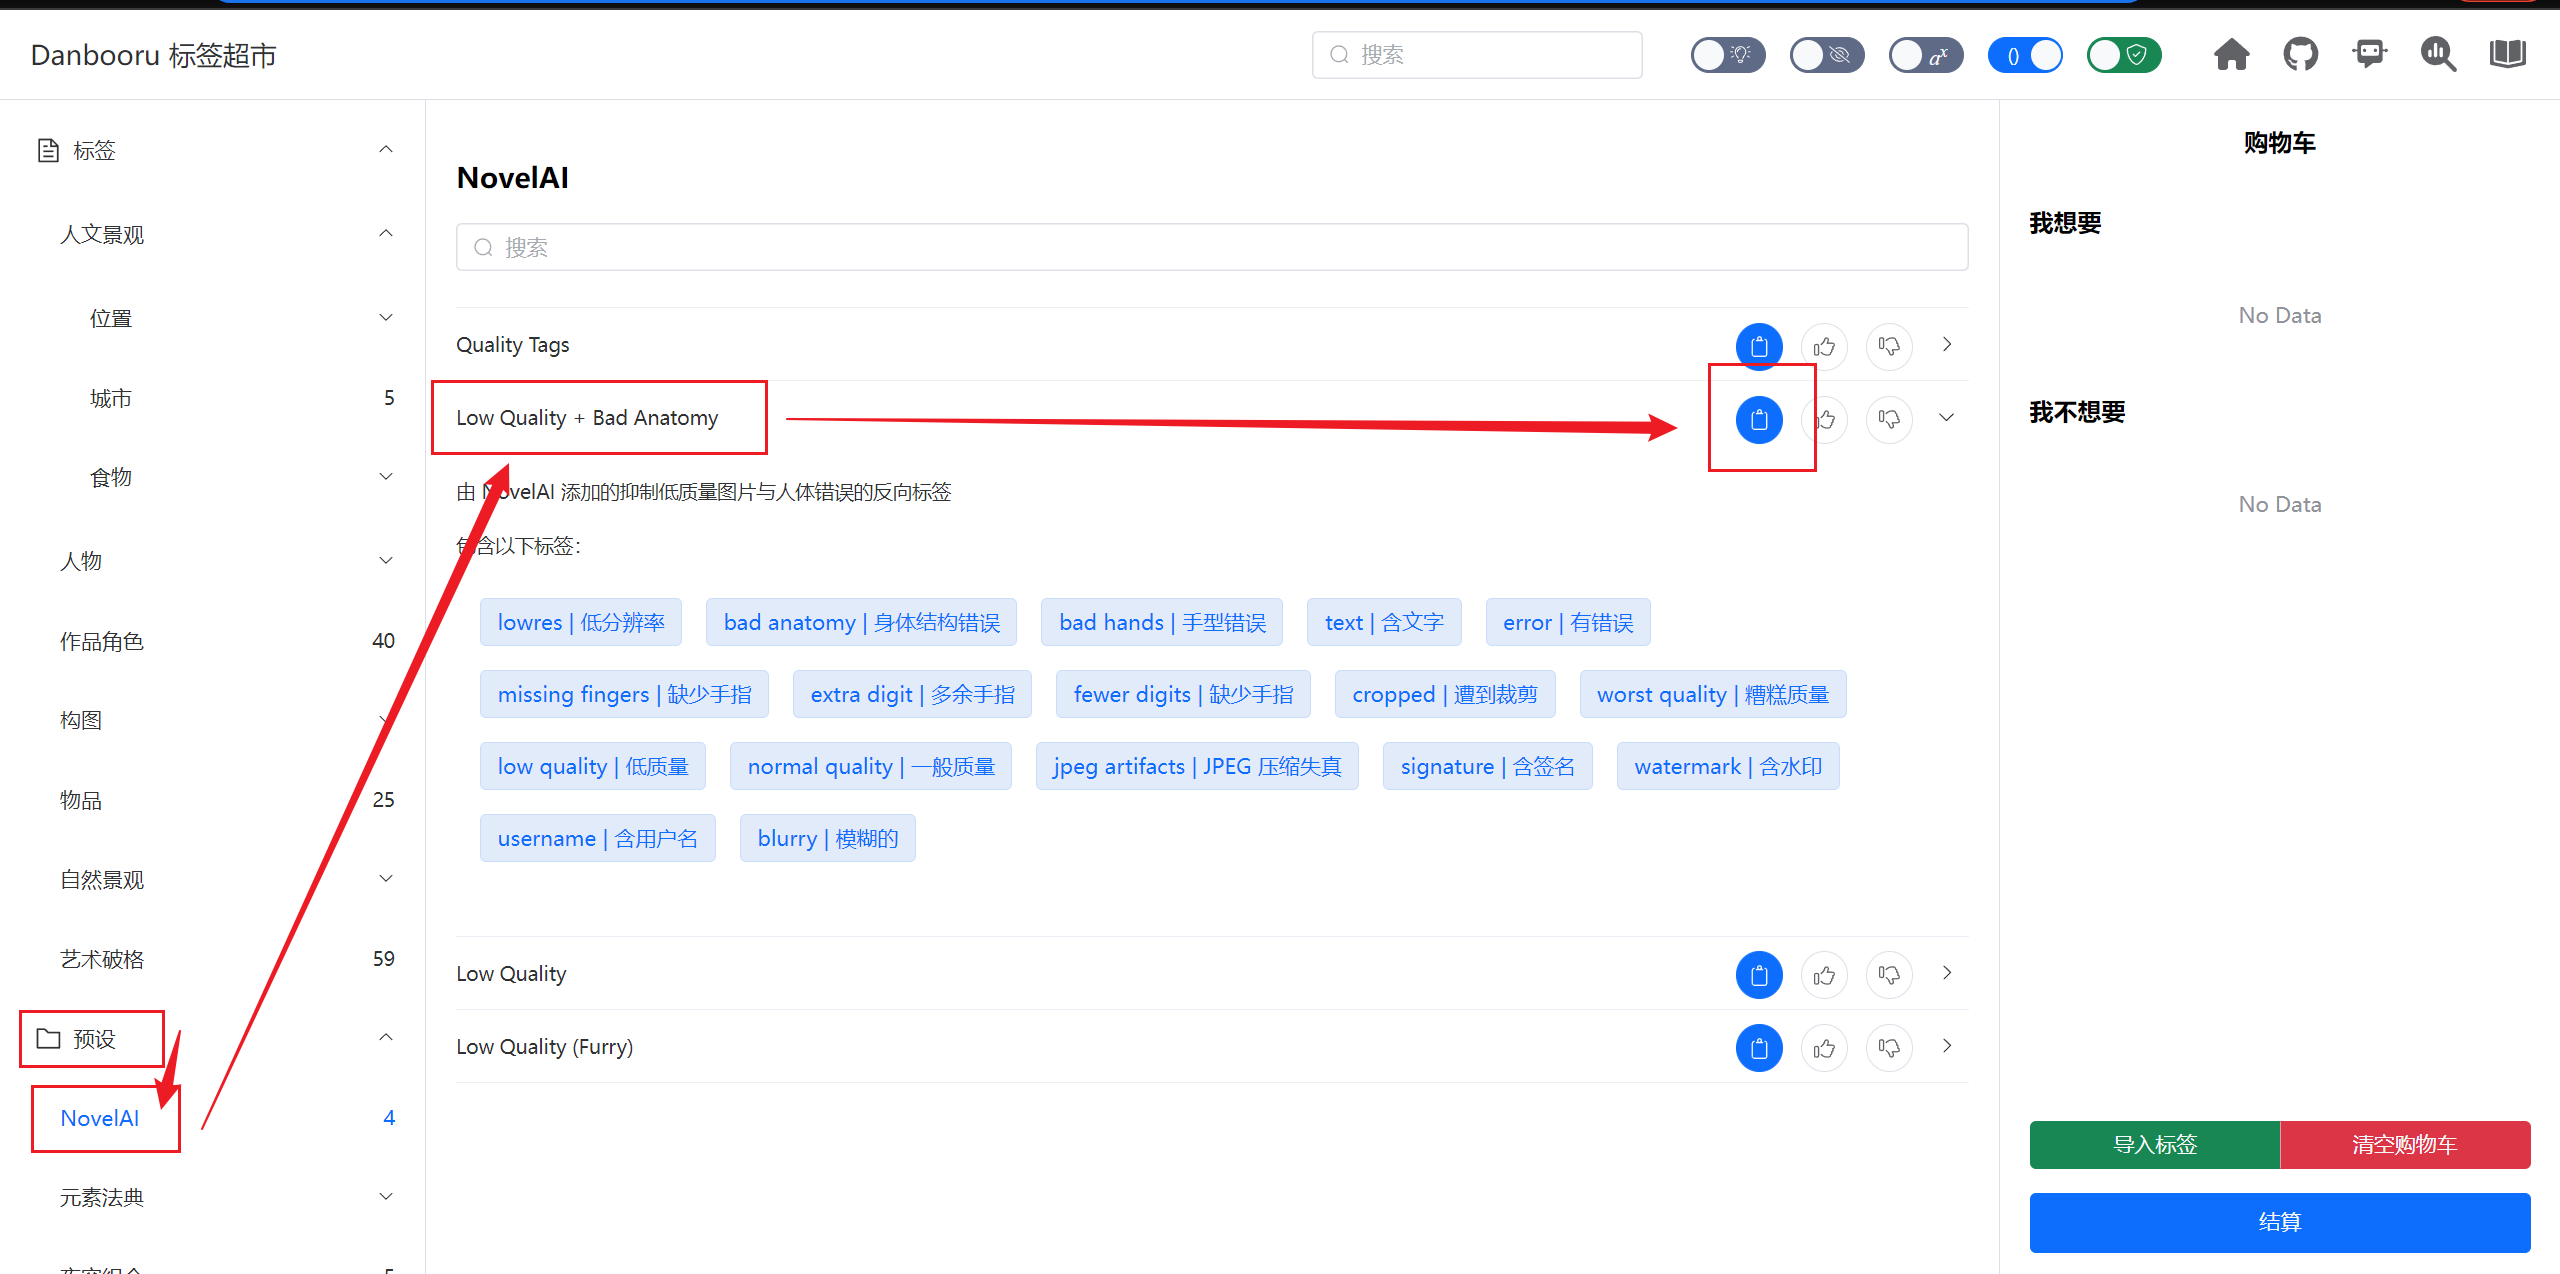Viewport: 2560px width, 1274px height.
Task: Like the Quality Tags preset
Action: pyautogui.click(x=1824, y=346)
